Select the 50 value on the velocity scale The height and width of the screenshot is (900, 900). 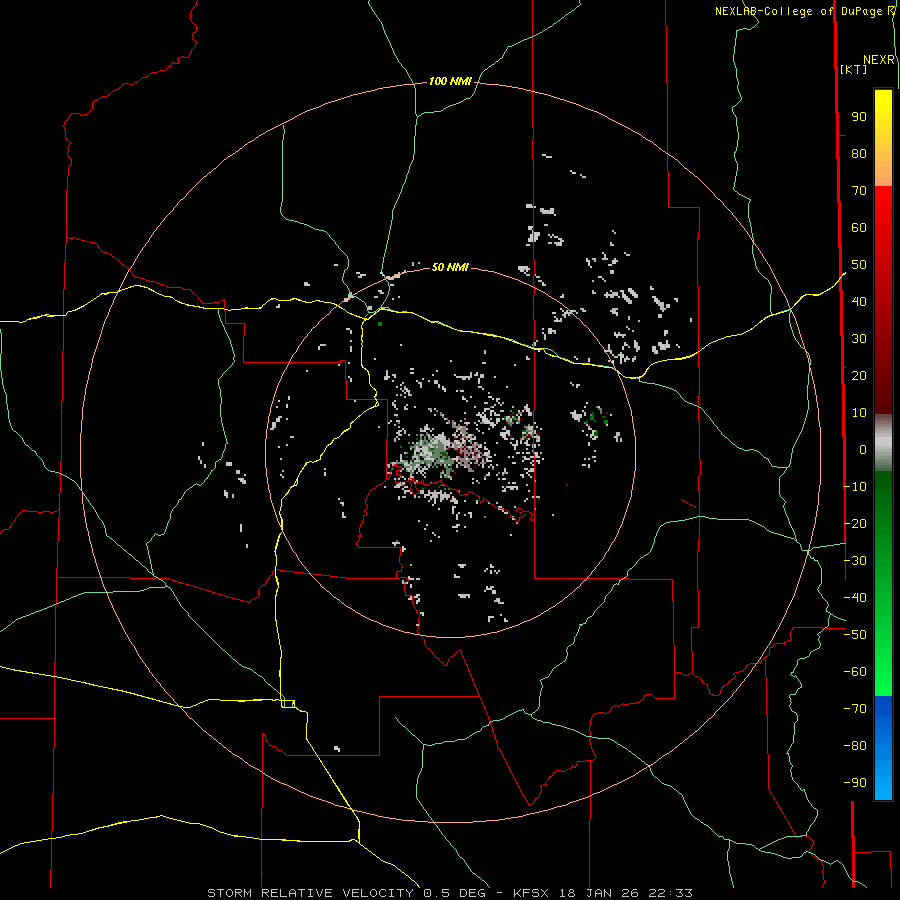click(x=859, y=265)
